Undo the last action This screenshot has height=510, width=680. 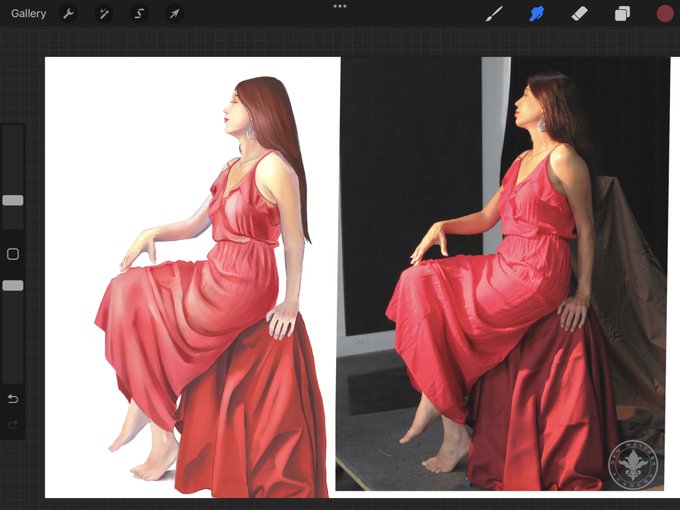[x=13, y=399]
